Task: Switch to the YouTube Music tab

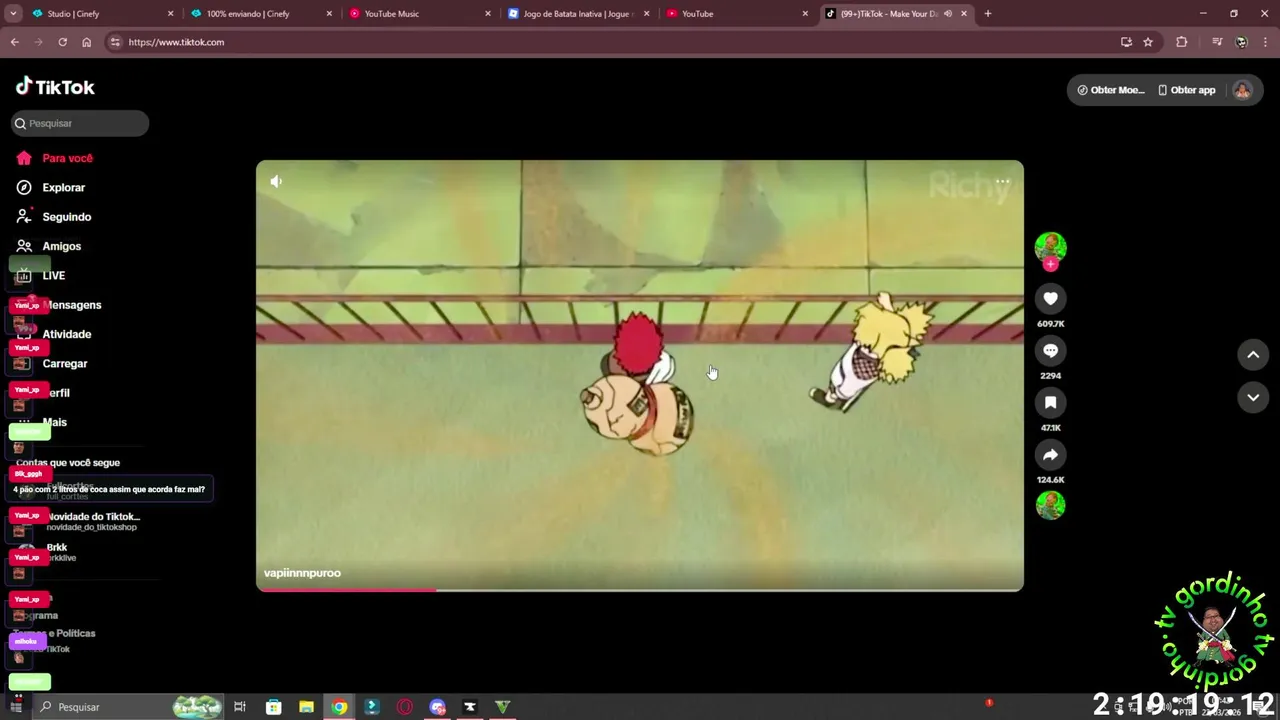Action: [x=418, y=14]
